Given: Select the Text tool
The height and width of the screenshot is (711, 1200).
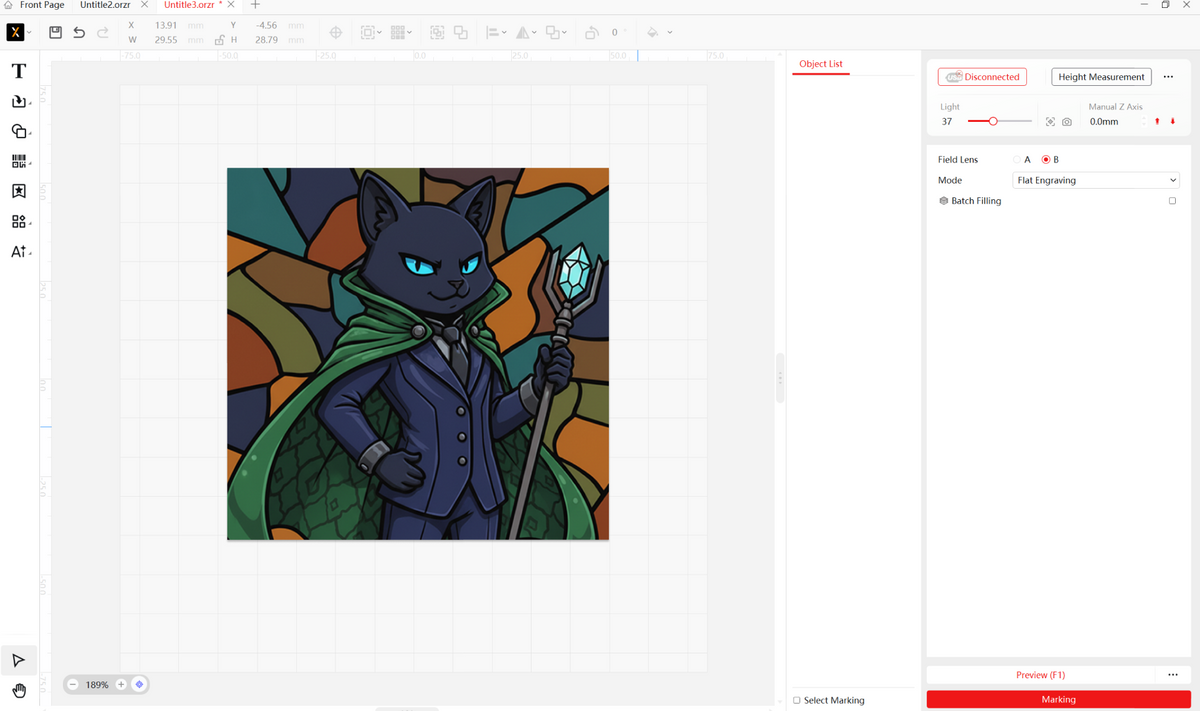Looking at the screenshot, I should click(x=18, y=70).
